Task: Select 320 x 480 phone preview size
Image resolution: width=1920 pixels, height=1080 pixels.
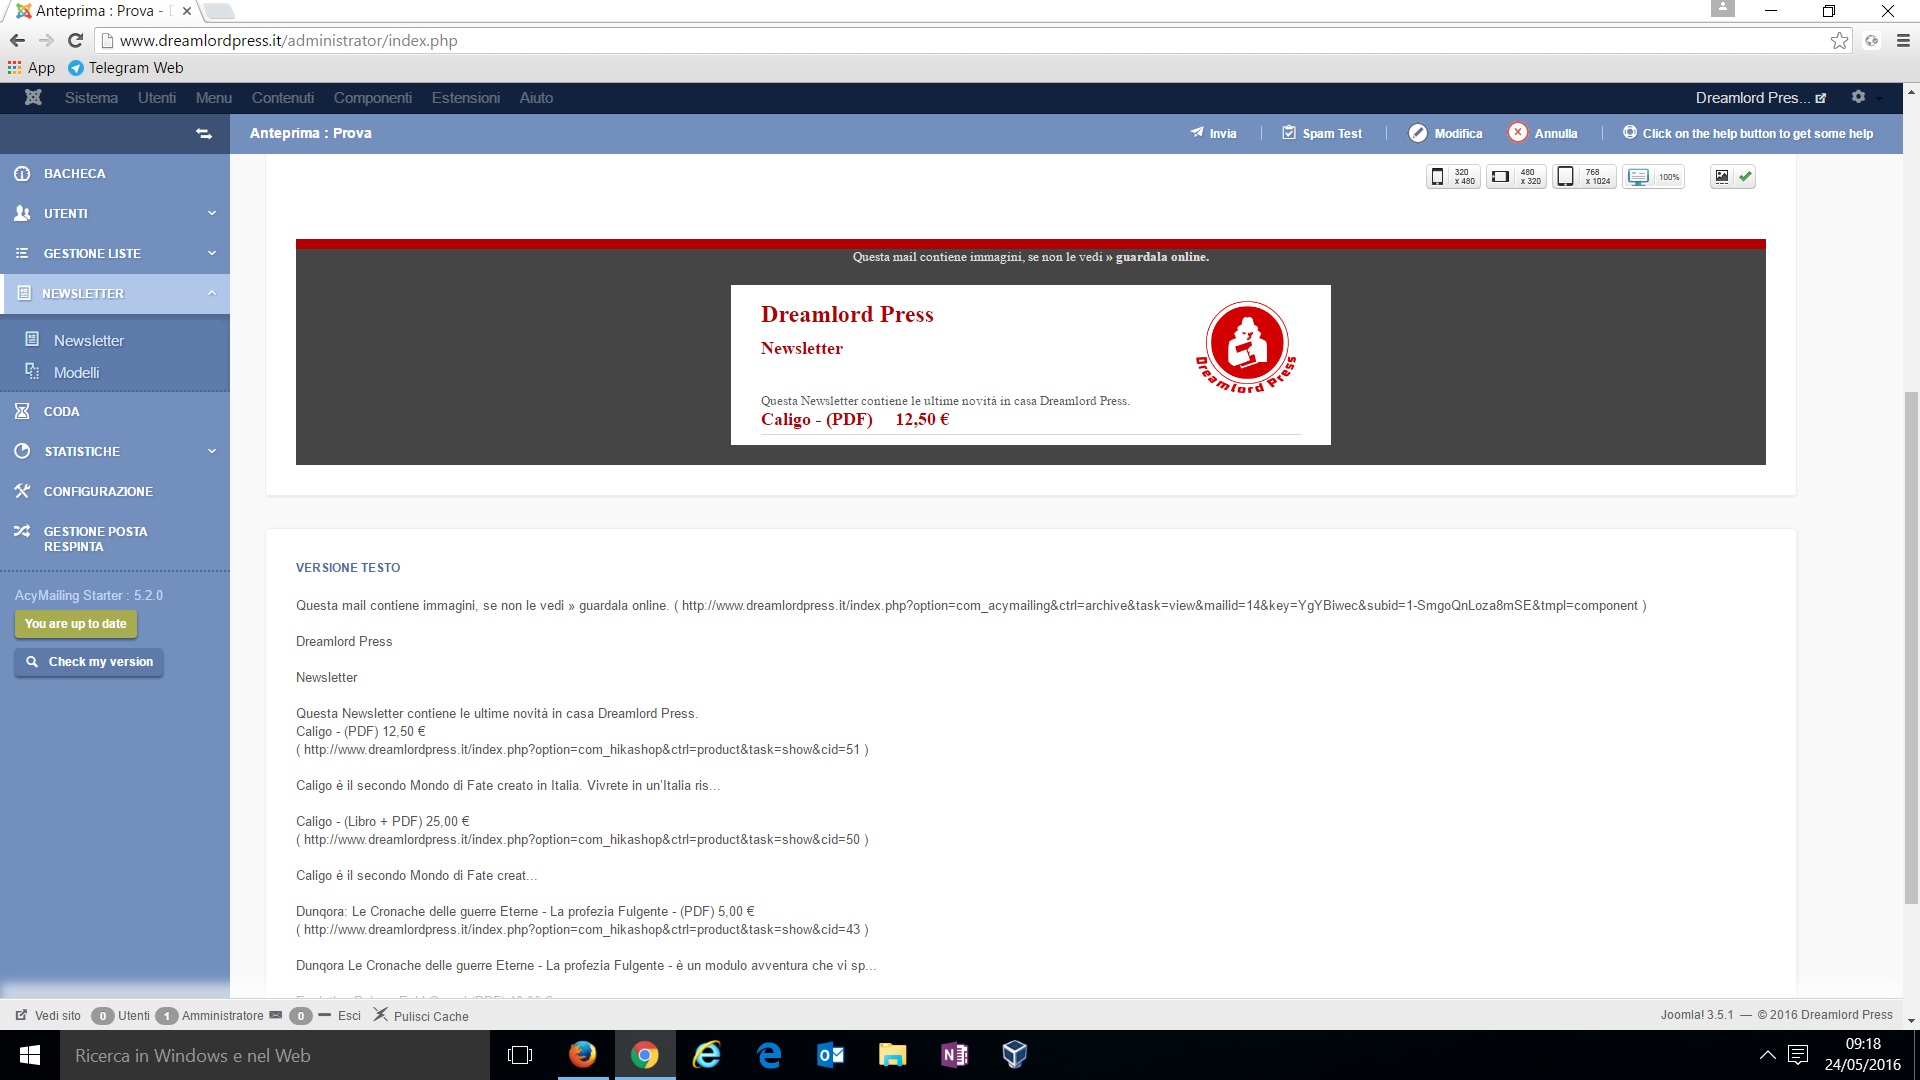Action: pos(1452,177)
